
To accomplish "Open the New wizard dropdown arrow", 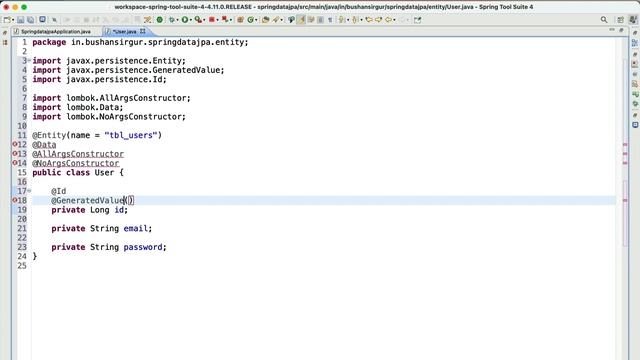I will (x=13, y=20).
